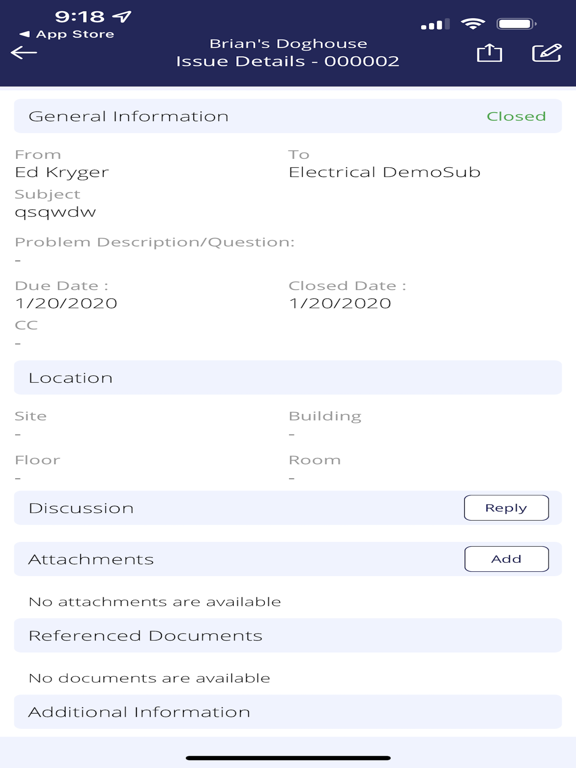
Task: Tap the back arrow icon
Action: pos(24,52)
